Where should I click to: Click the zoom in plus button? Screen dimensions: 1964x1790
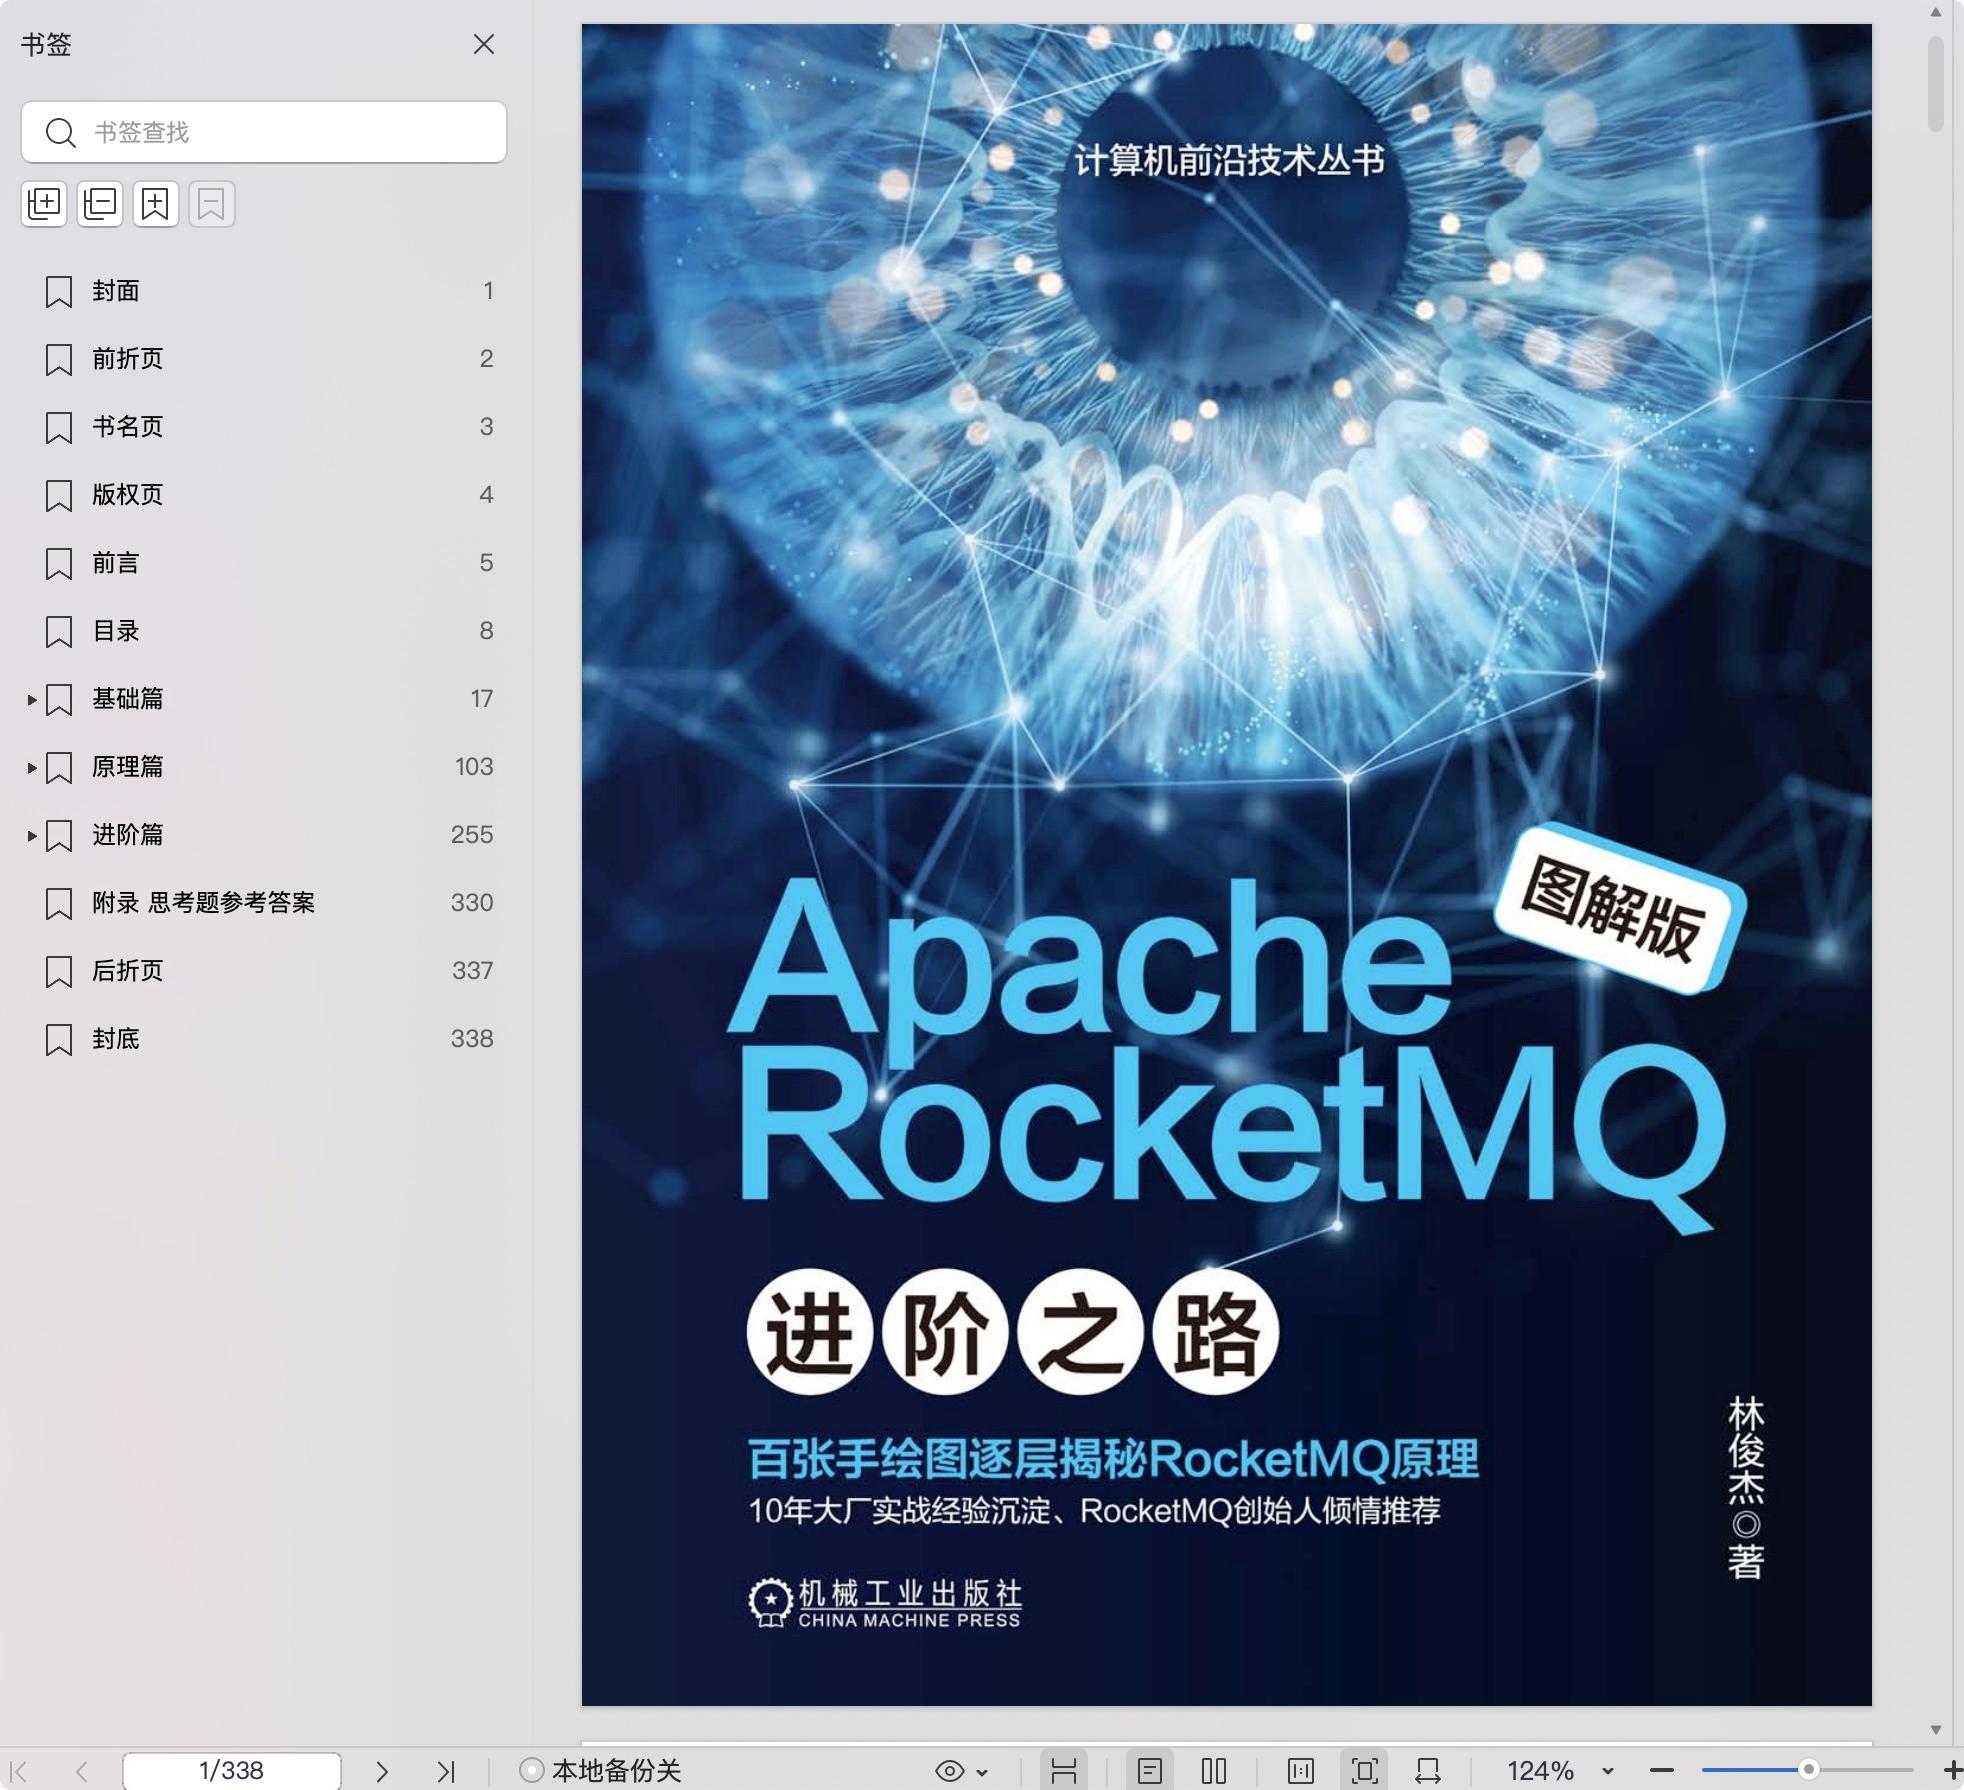point(1952,1771)
